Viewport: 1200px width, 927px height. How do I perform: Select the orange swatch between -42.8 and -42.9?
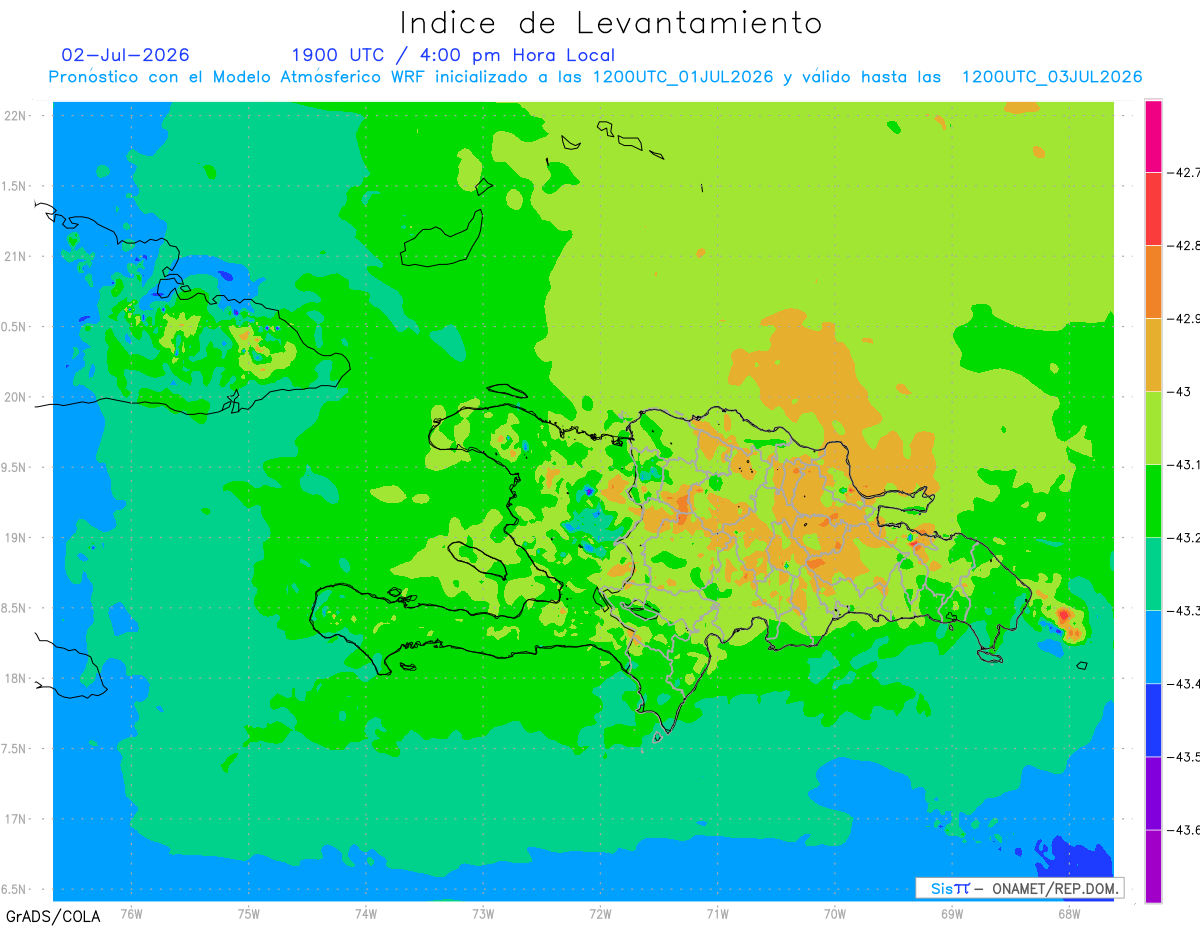[1153, 282]
